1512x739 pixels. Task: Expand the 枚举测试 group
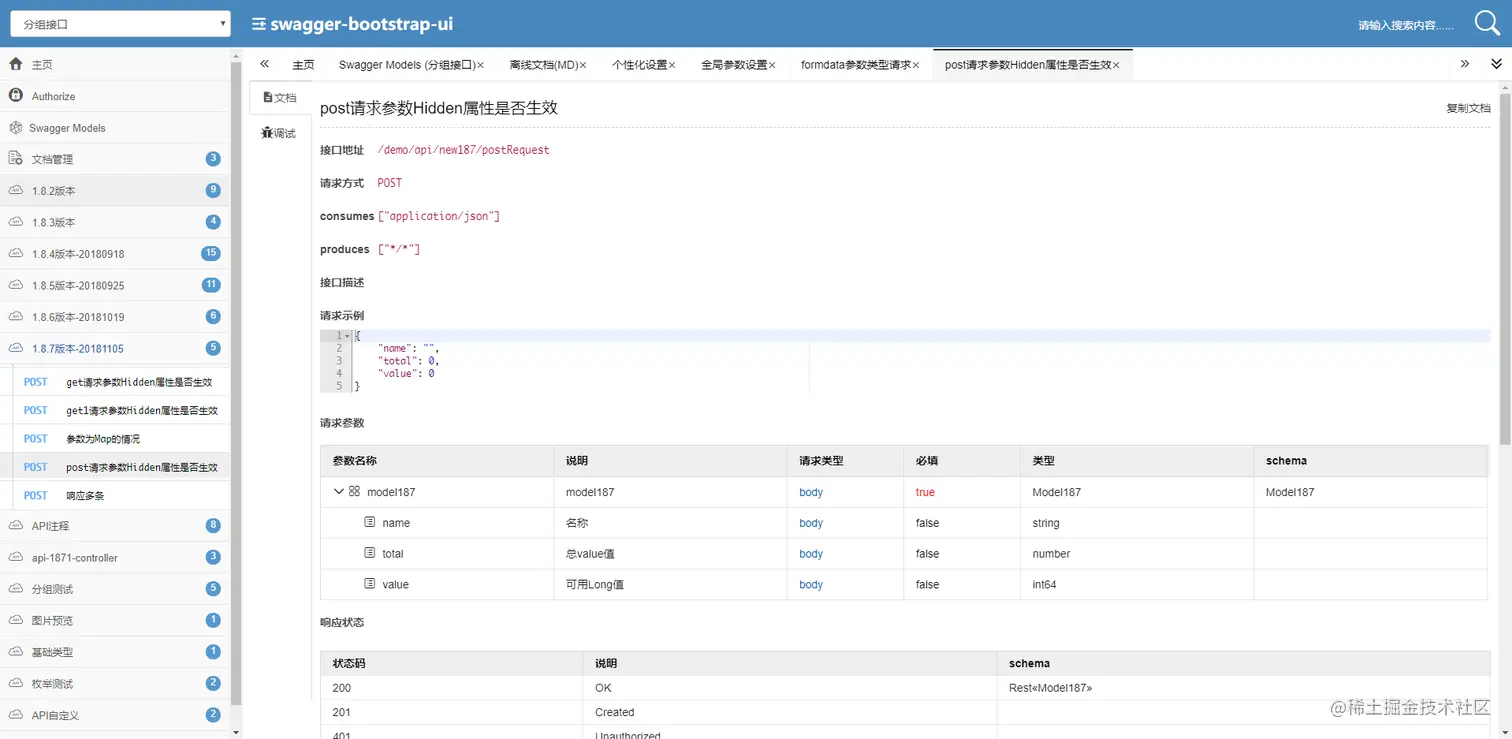(115, 683)
